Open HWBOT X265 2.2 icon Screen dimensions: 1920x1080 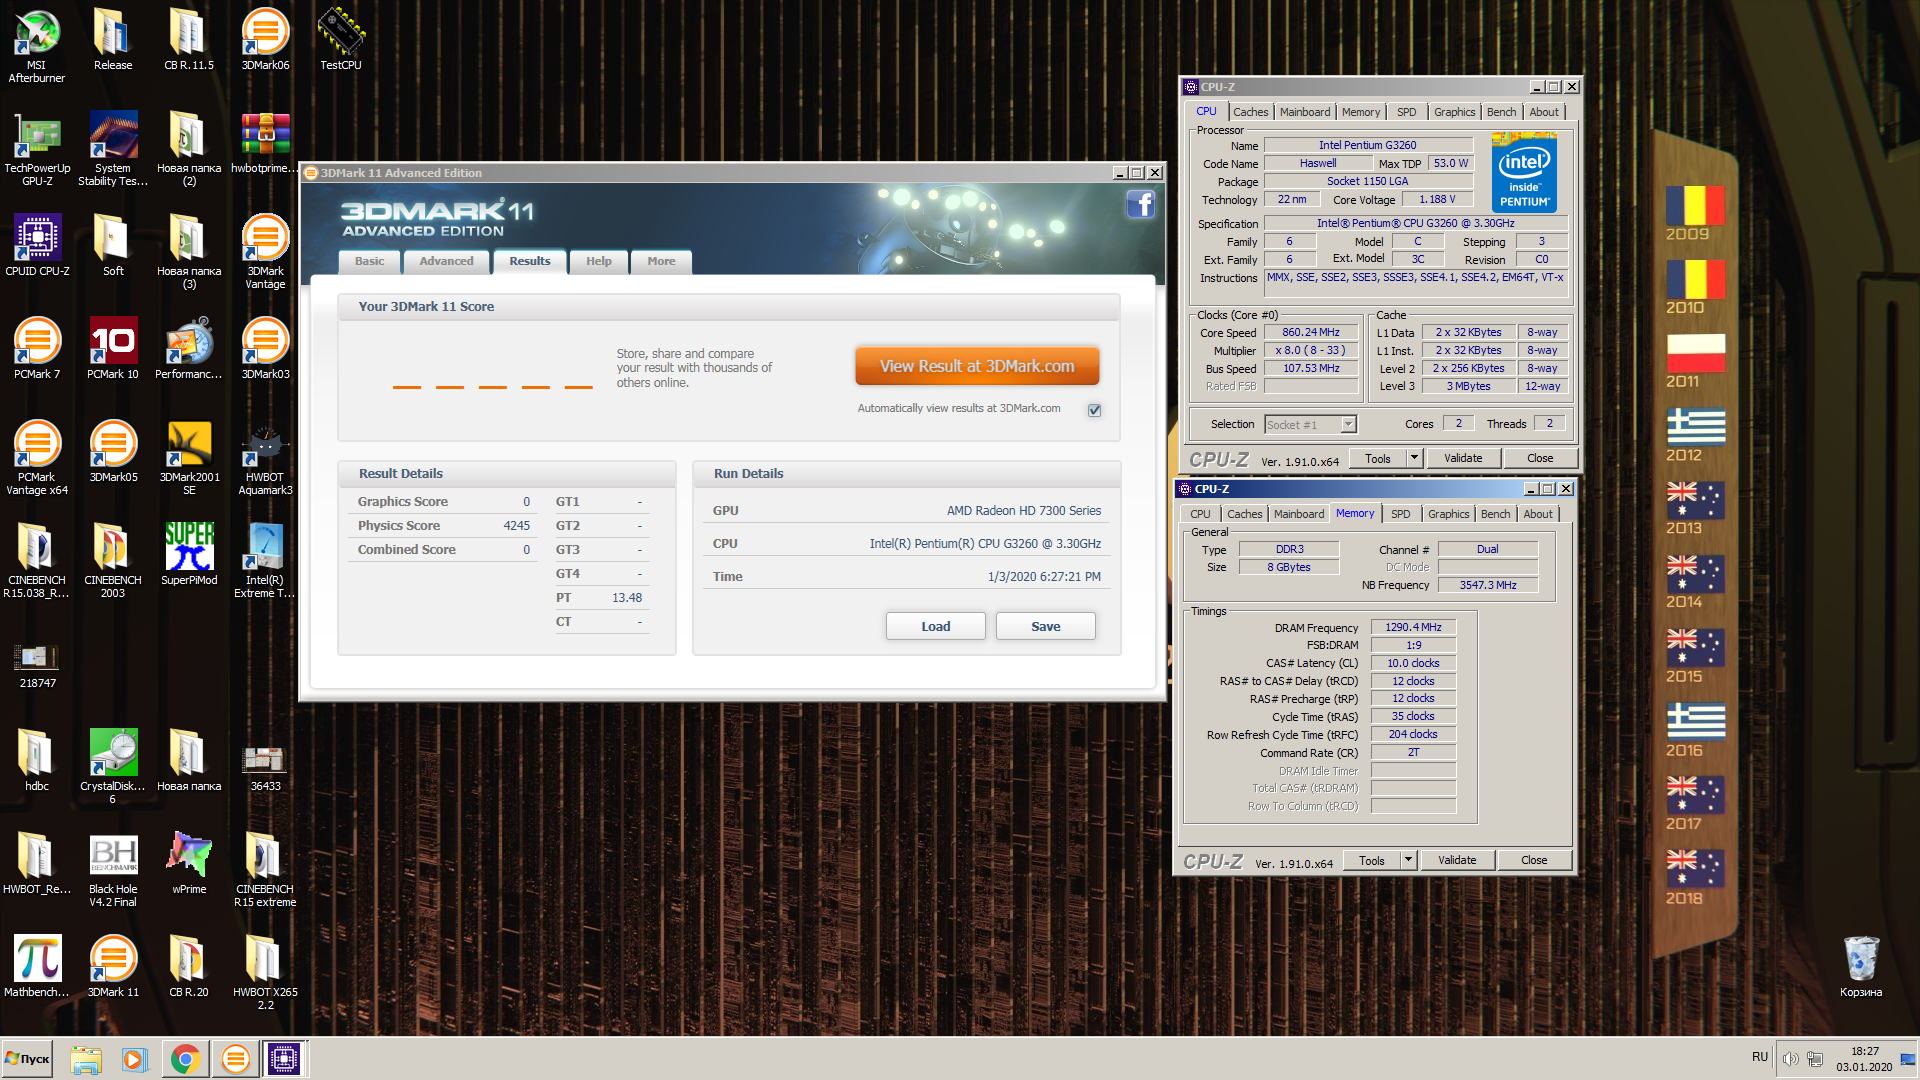pos(265,972)
